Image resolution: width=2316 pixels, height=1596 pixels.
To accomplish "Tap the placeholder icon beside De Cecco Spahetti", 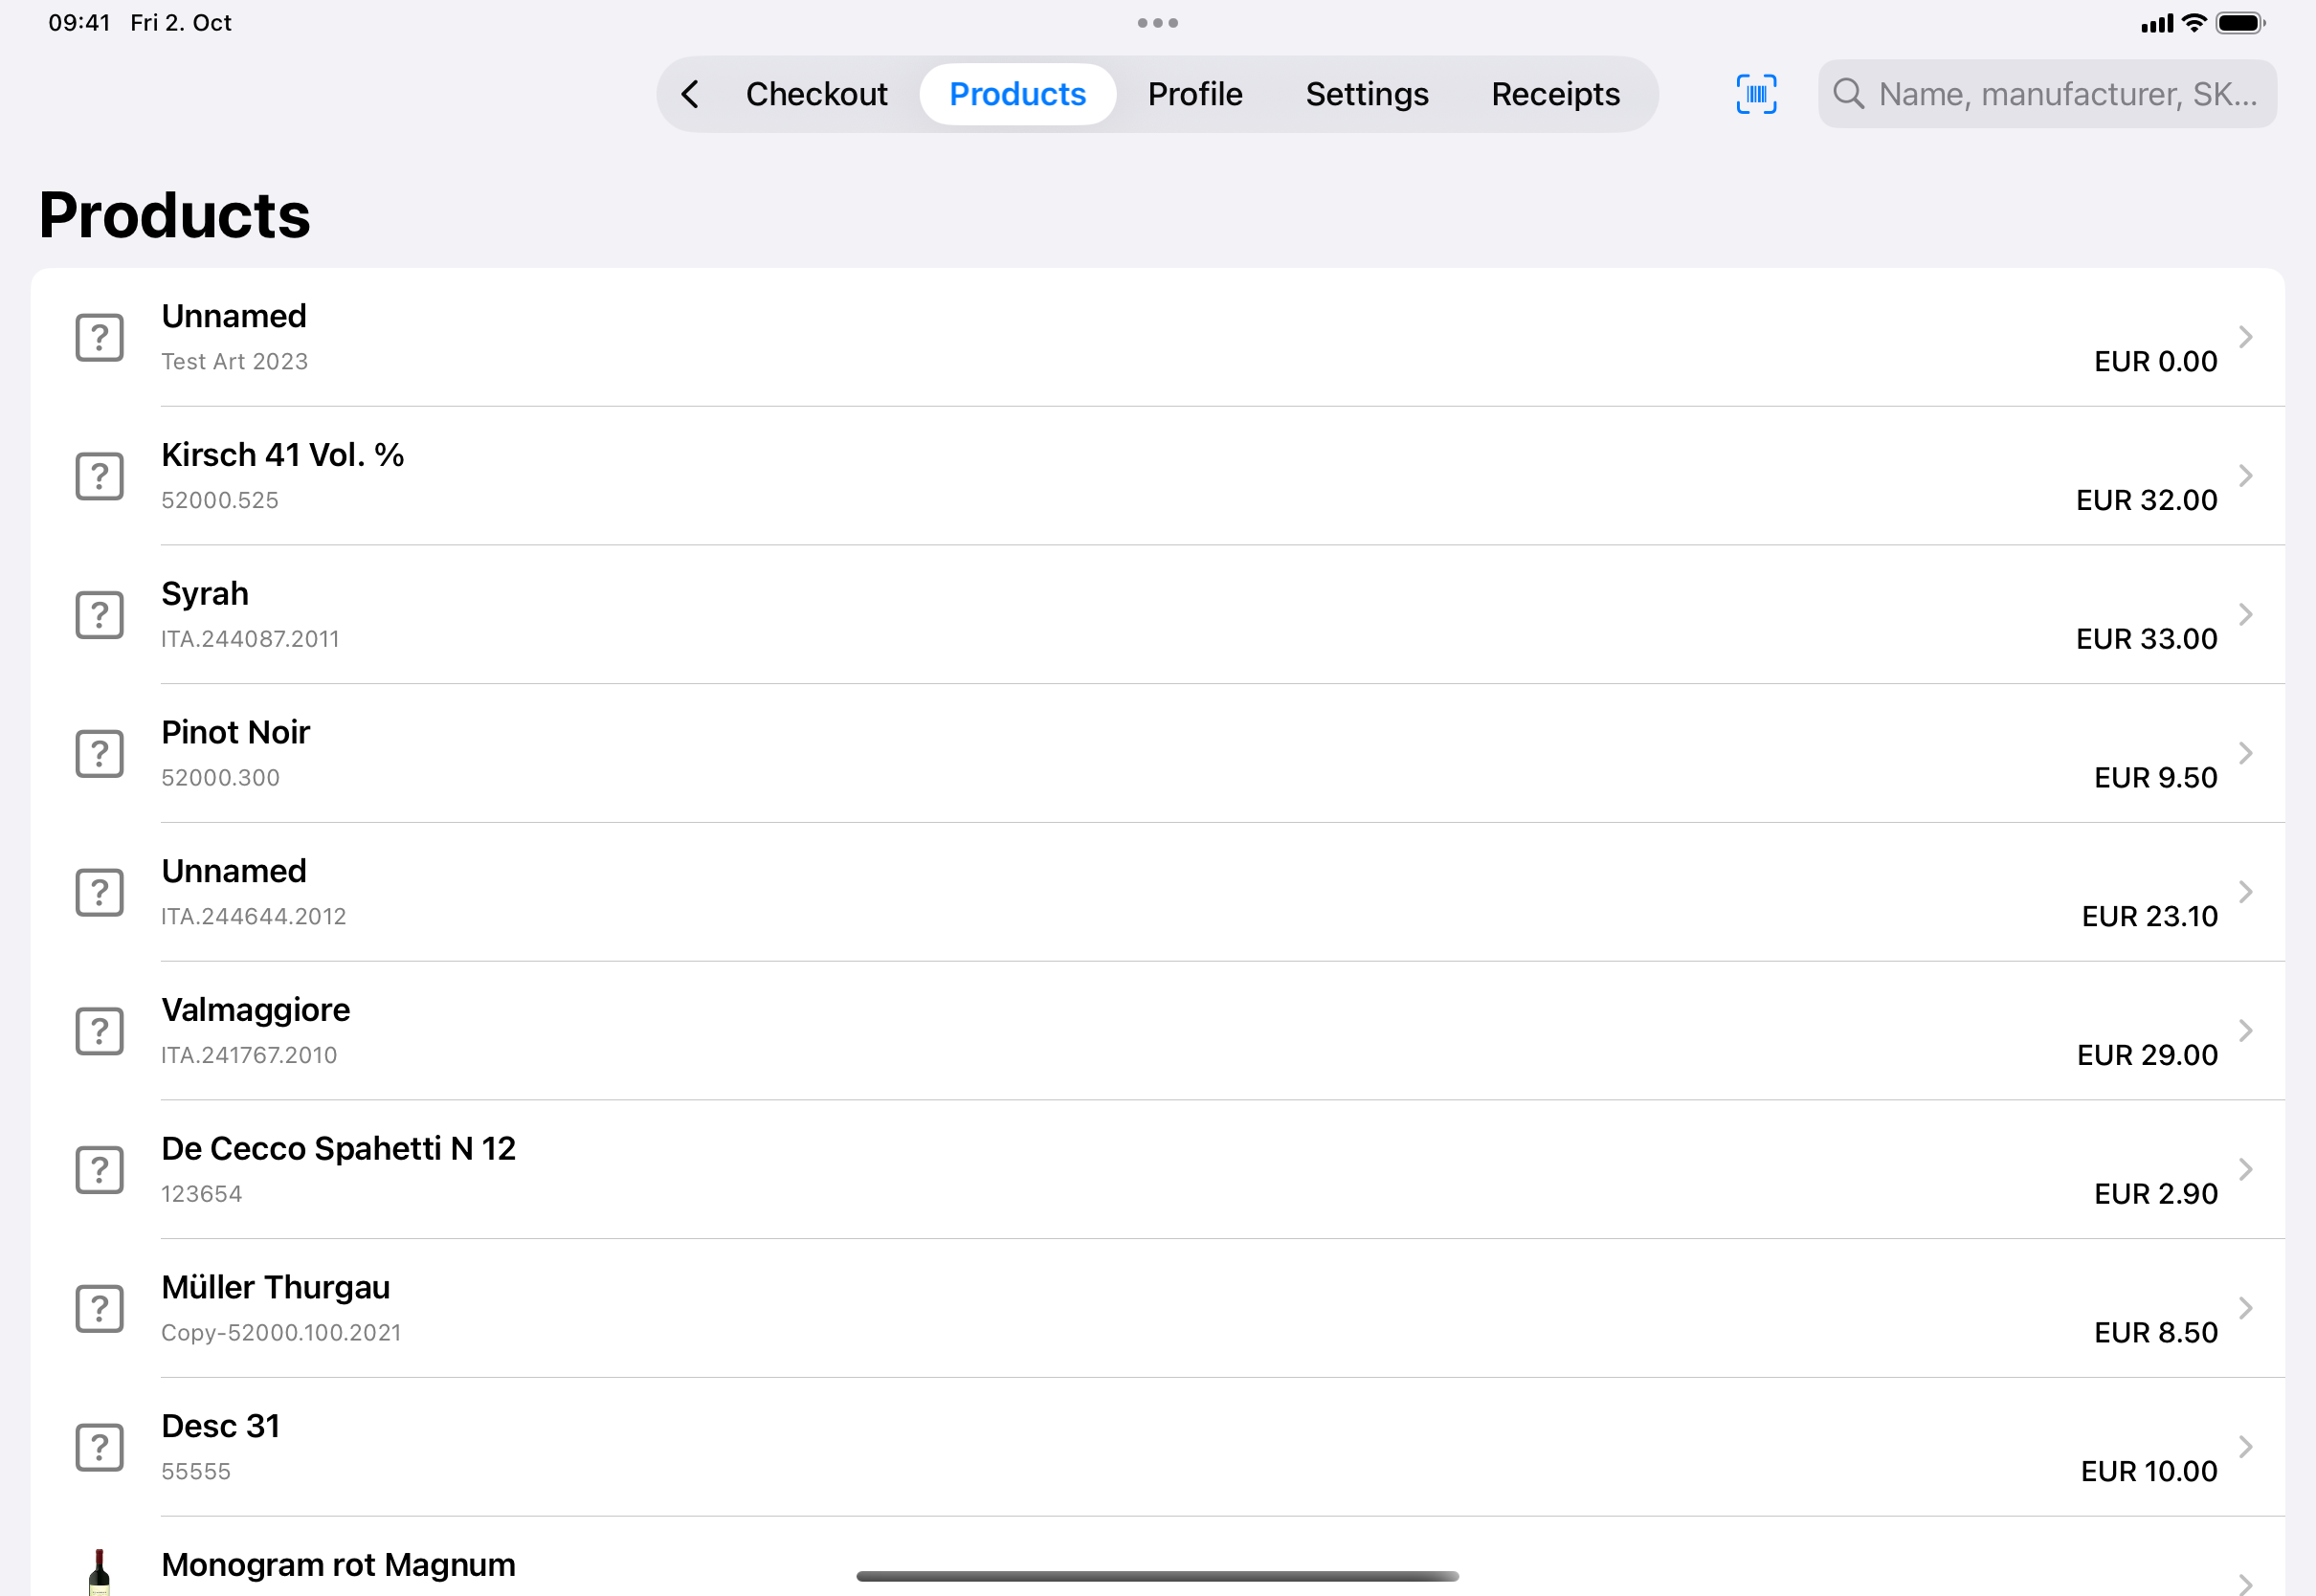I will click(x=100, y=1170).
